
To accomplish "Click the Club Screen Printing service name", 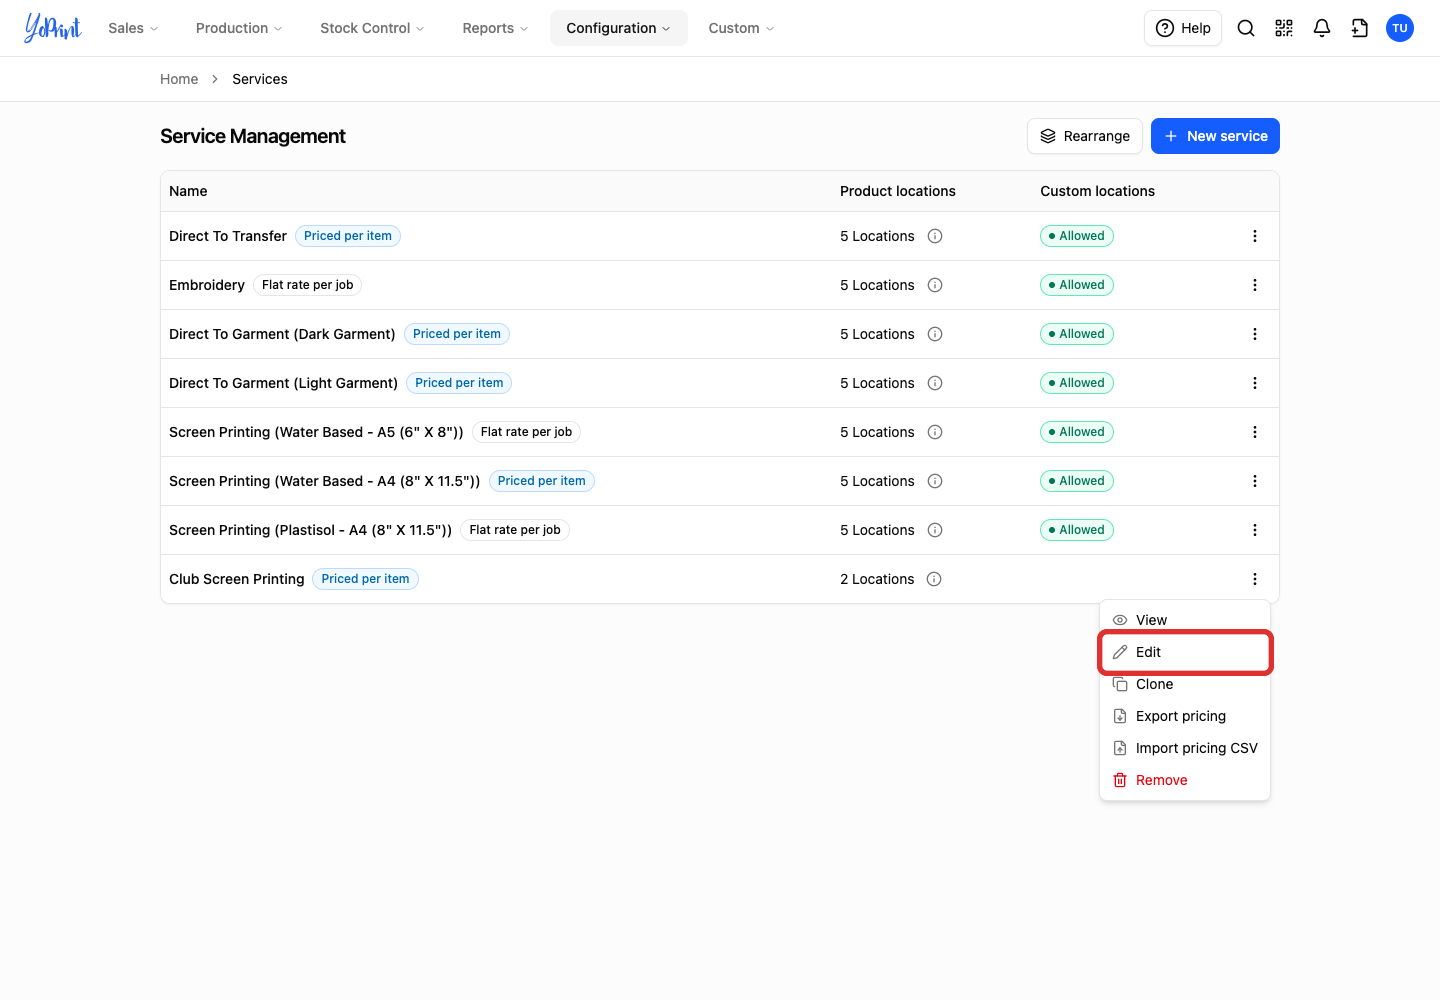I will pos(237,579).
